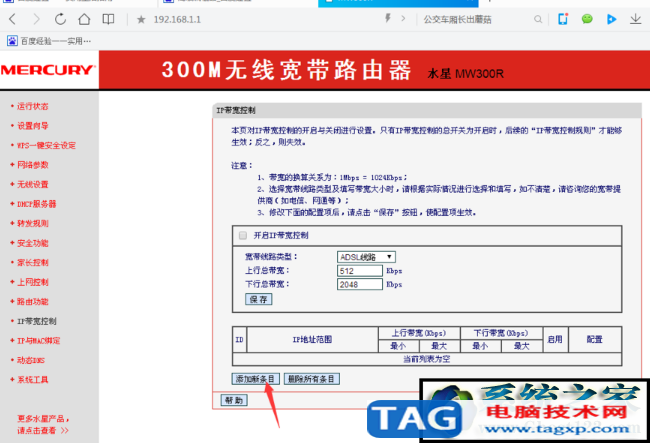This screenshot has width=650, height=443.
Task: Click the 上行带宽(Kbps) column header
Action: point(419,333)
